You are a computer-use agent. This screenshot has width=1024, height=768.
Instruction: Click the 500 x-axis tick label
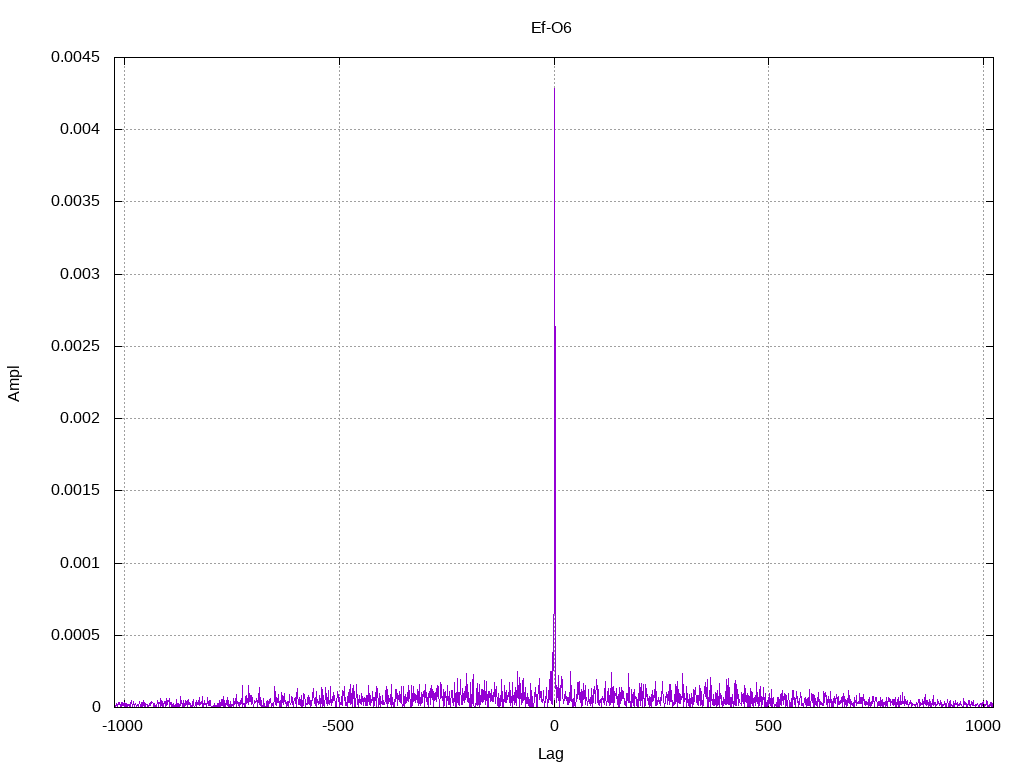coord(768,726)
